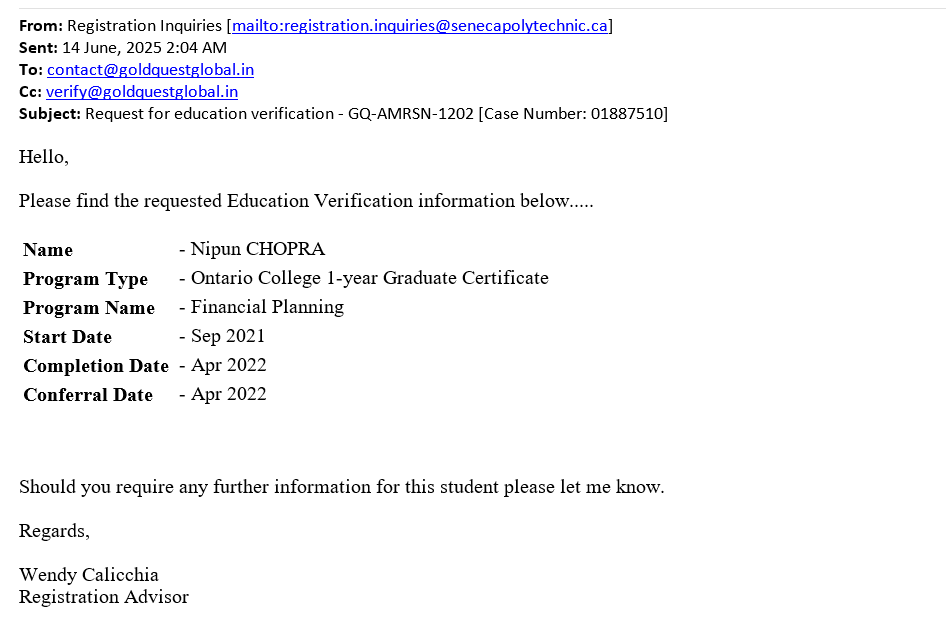Click the student name Nipun CHOPRA
Viewport: 946px width, 622px height.
(258, 249)
